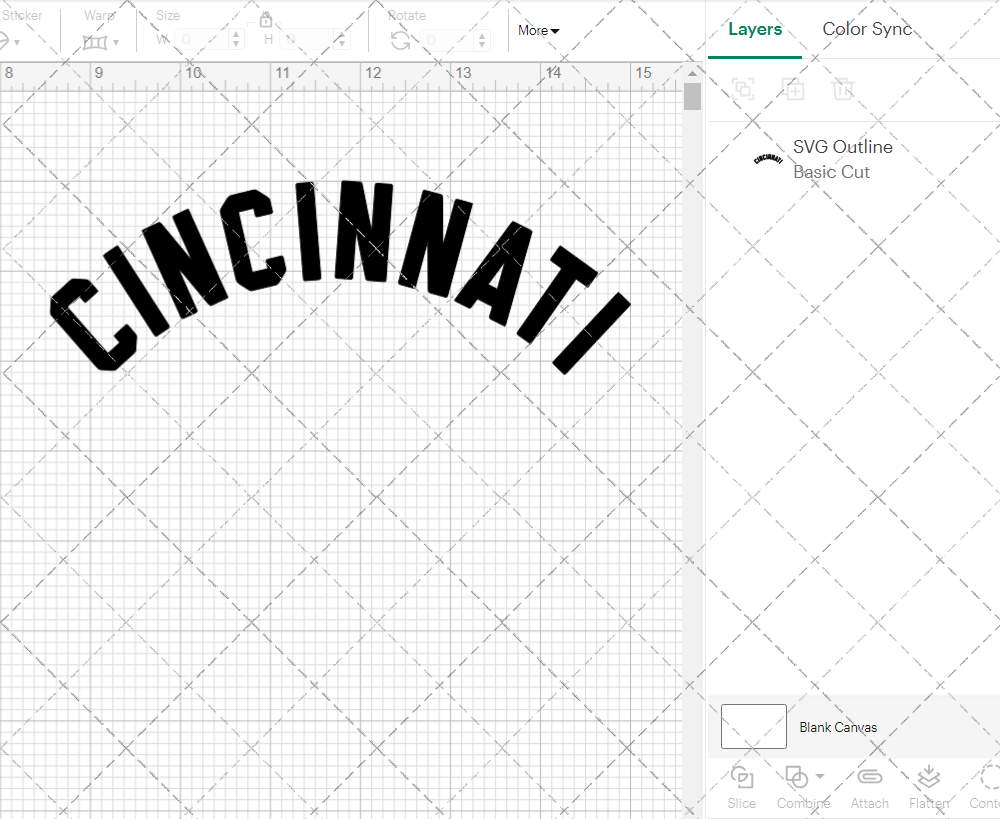Click the canvas vertical scrollbar
This screenshot has height=819, width=1000.
click(691, 95)
